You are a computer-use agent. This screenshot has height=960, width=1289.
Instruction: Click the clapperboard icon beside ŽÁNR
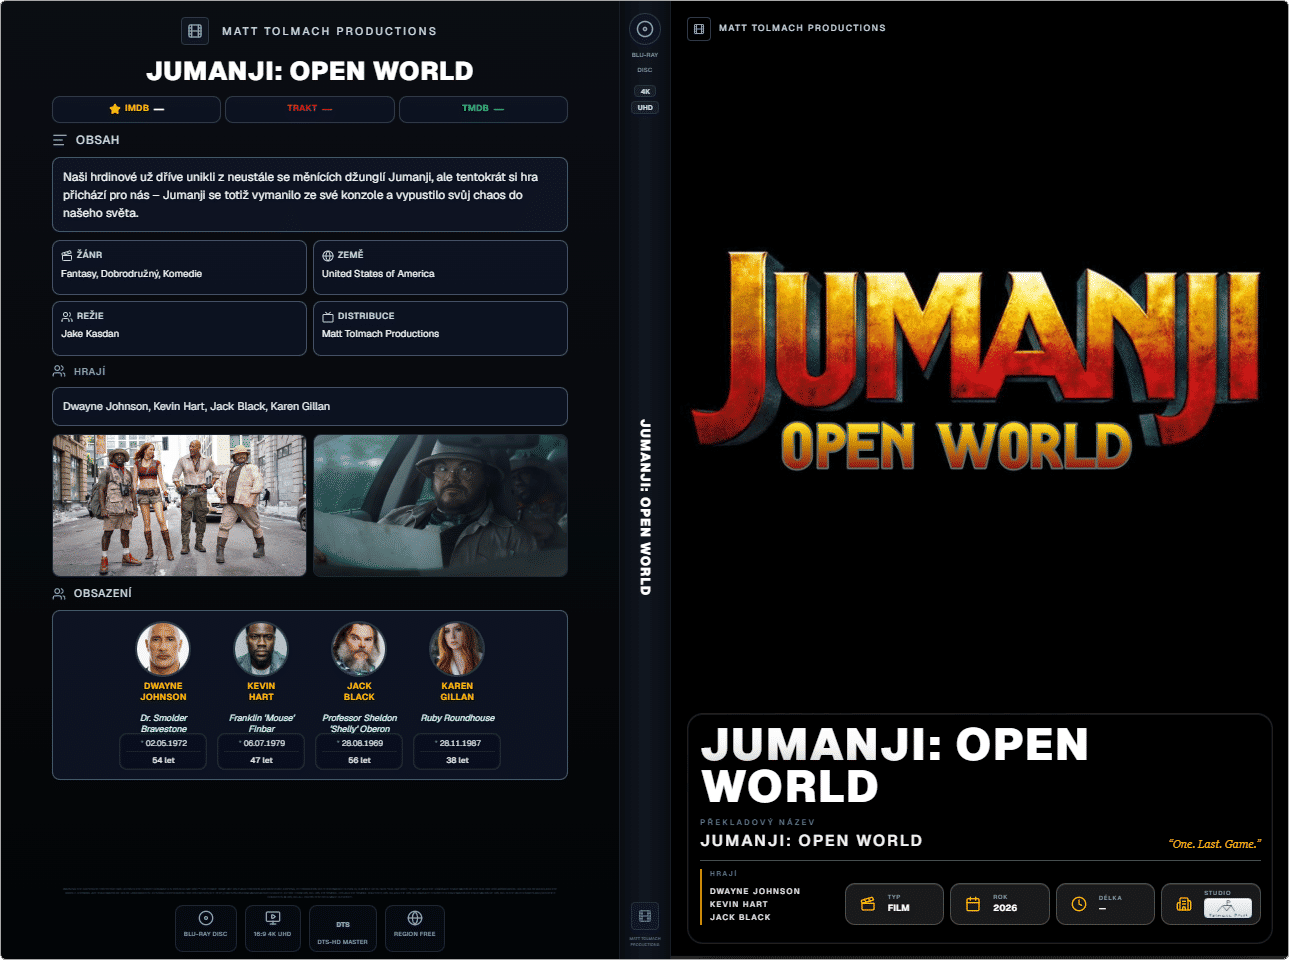coord(67,255)
